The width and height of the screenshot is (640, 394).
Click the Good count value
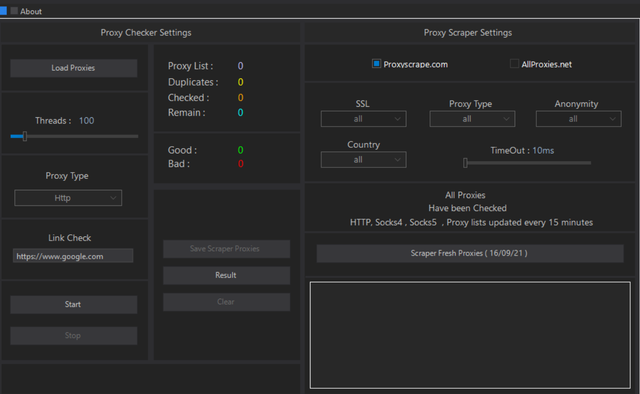point(240,150)
